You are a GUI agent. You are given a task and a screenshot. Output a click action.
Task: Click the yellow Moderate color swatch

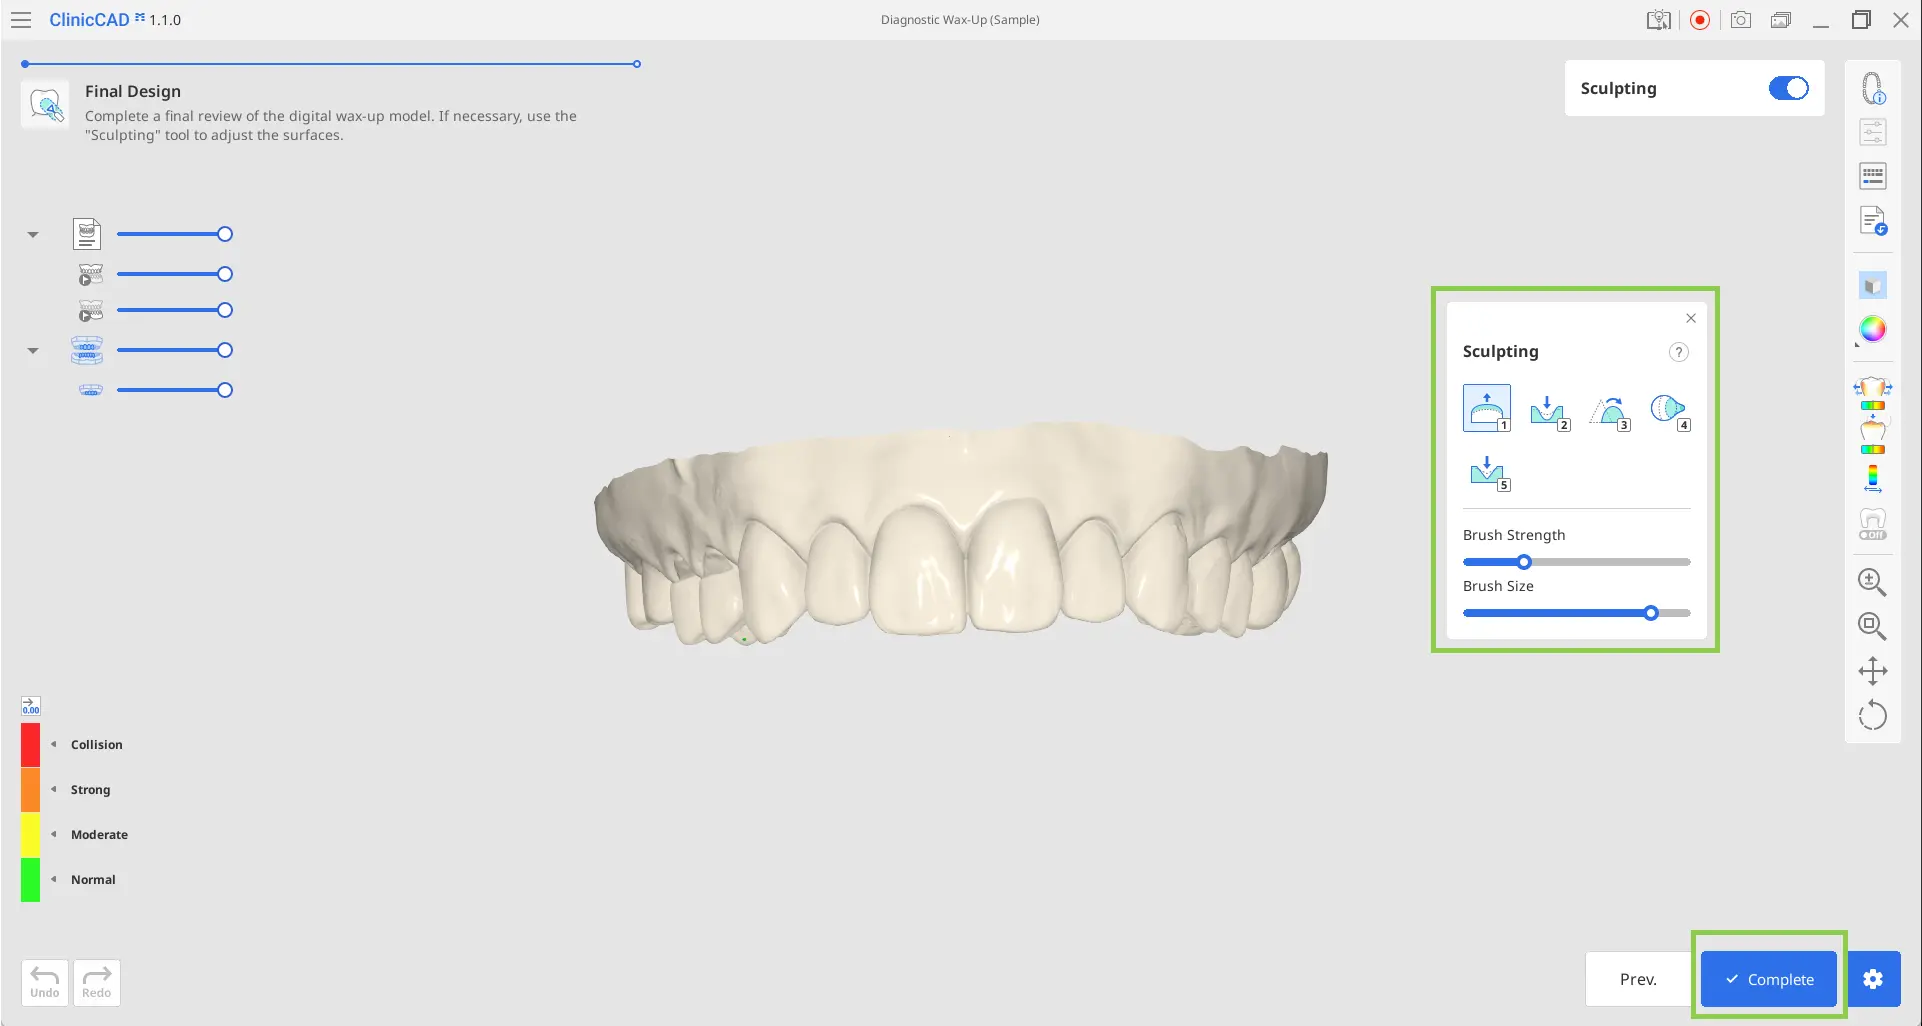[x=31, y=834]
